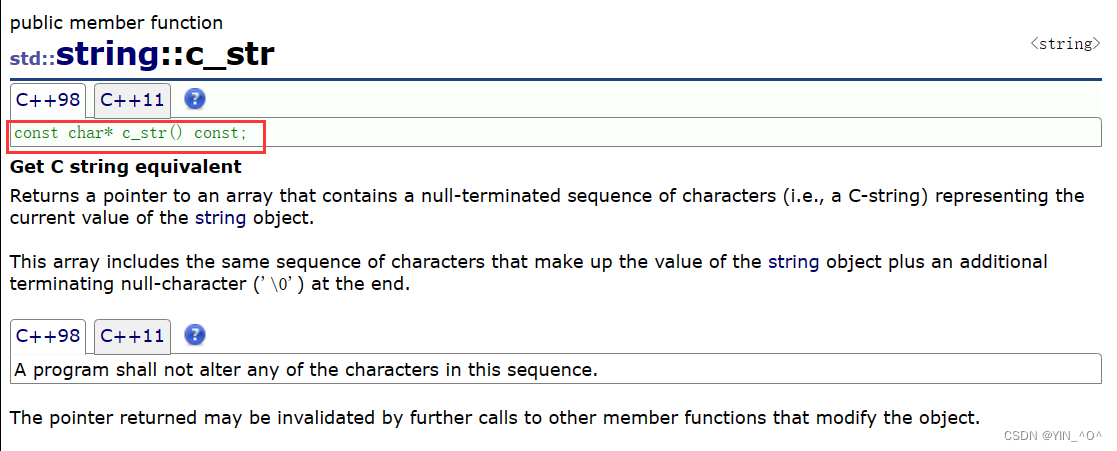Select the lower C++98 tab above the alter note
Screen dimensions: 1117x451
point(48,336)
